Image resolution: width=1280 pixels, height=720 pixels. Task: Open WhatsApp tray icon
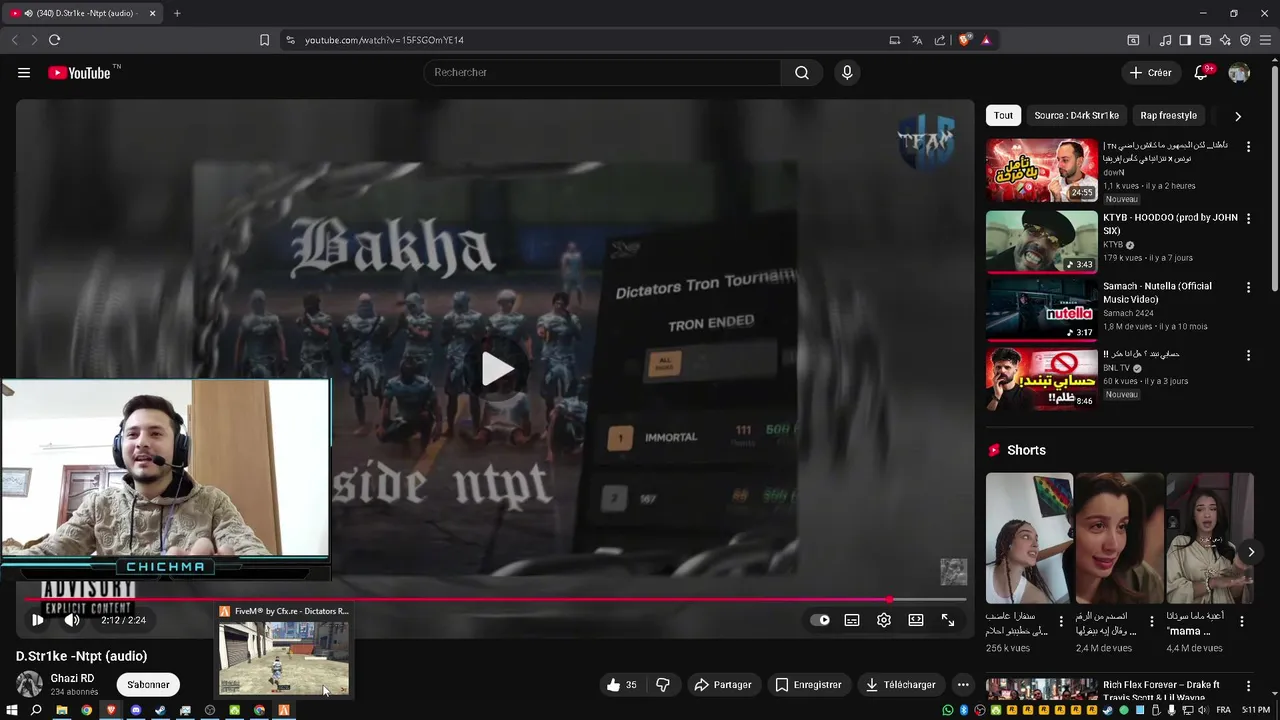[948, 710]
